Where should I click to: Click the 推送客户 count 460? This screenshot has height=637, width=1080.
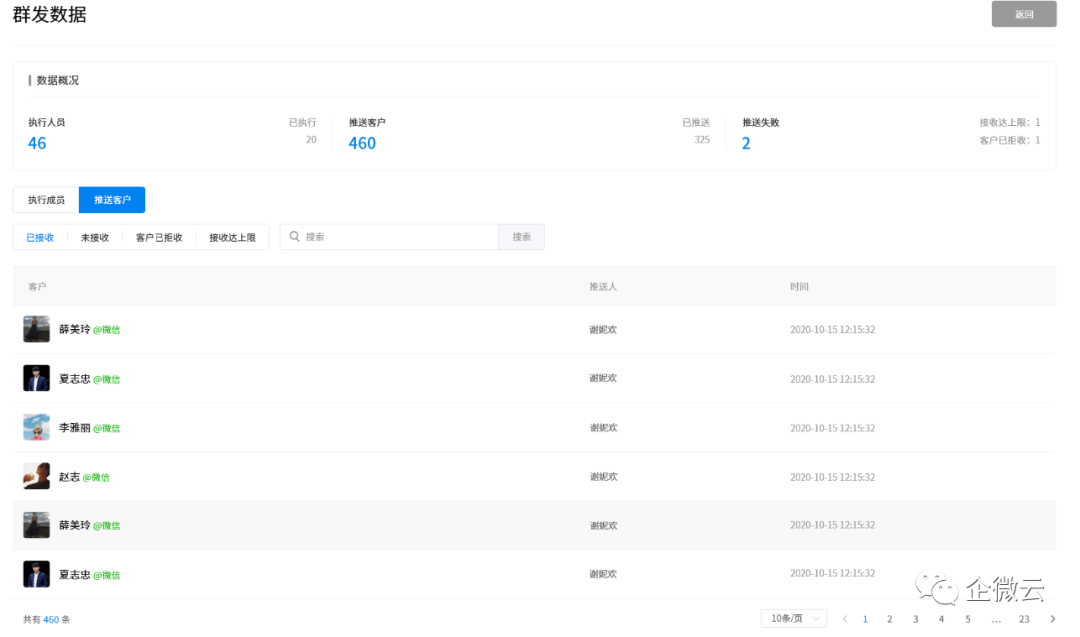point(362,143)
